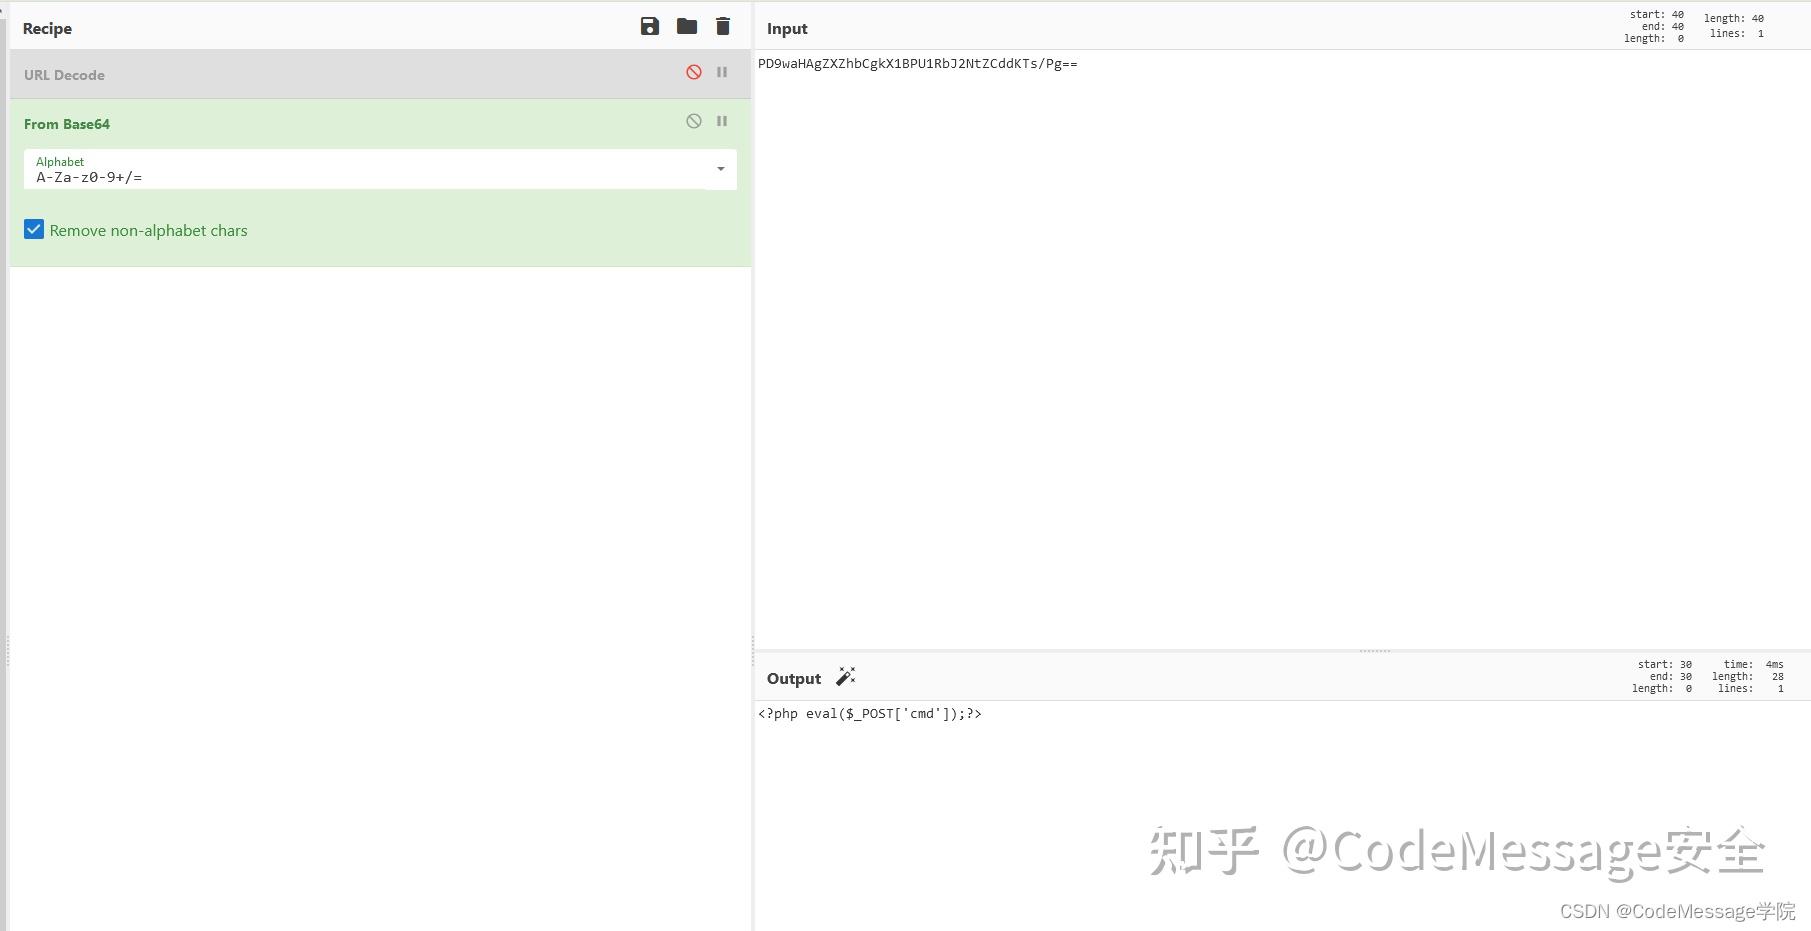Trigger the Magic wand in the Output header

click(x=846, y=676)
